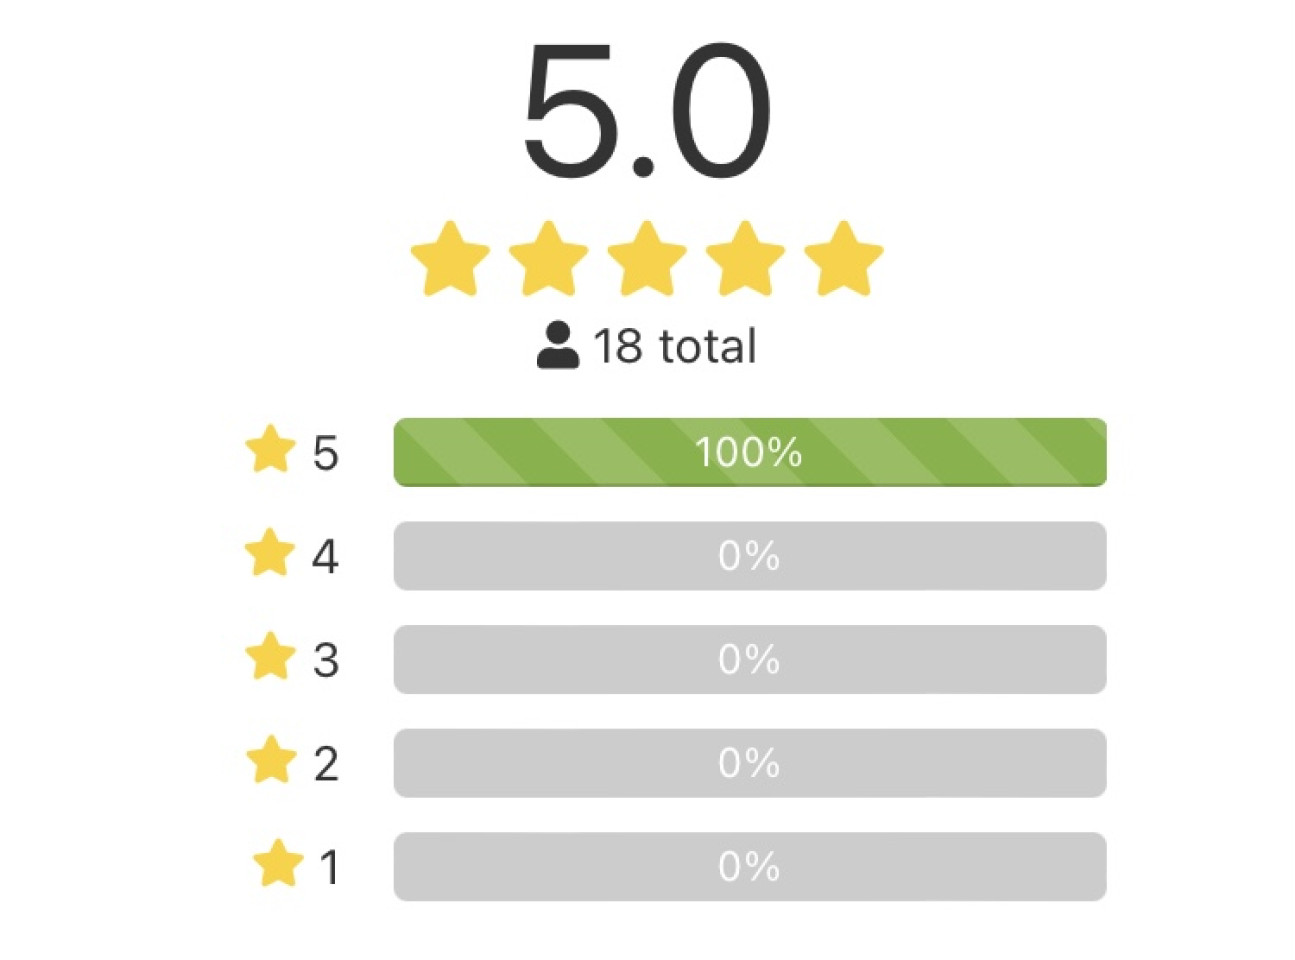Click the 18 total reviewers text
1295x960 pixels.
[x=675, y=347]
